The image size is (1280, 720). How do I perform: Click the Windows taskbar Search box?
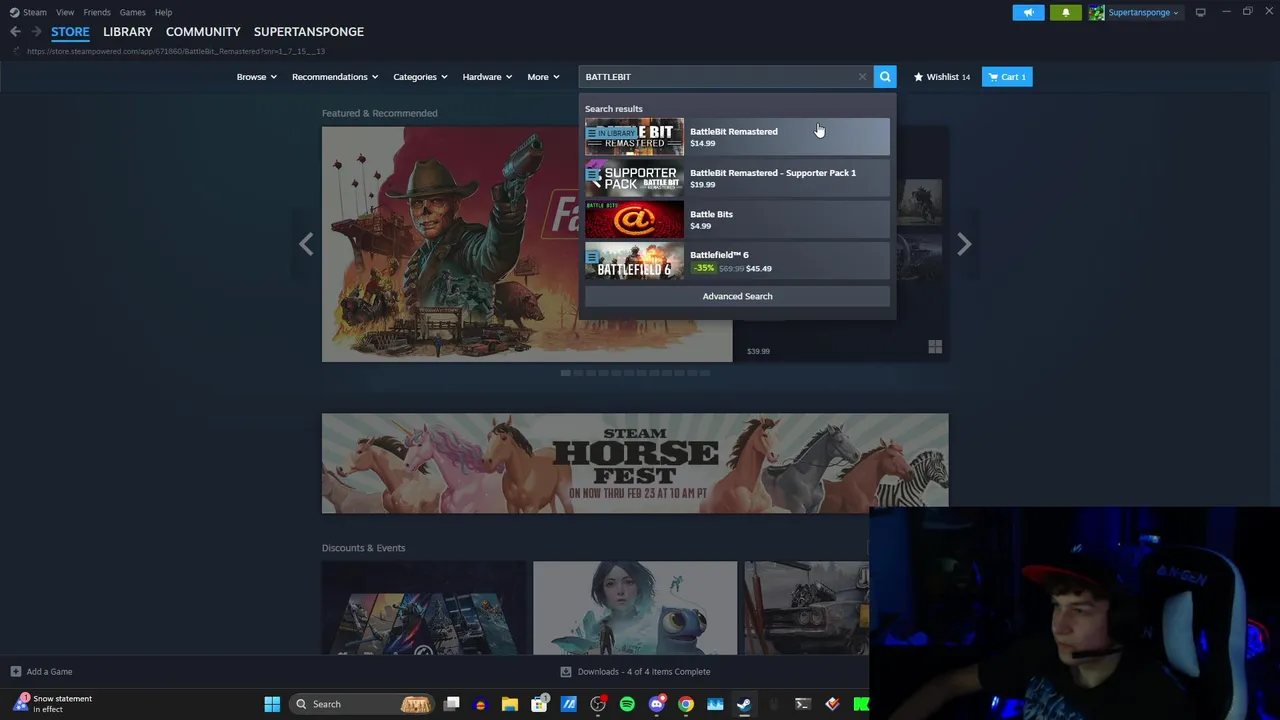pyautogui.click(x=360, y=704)
